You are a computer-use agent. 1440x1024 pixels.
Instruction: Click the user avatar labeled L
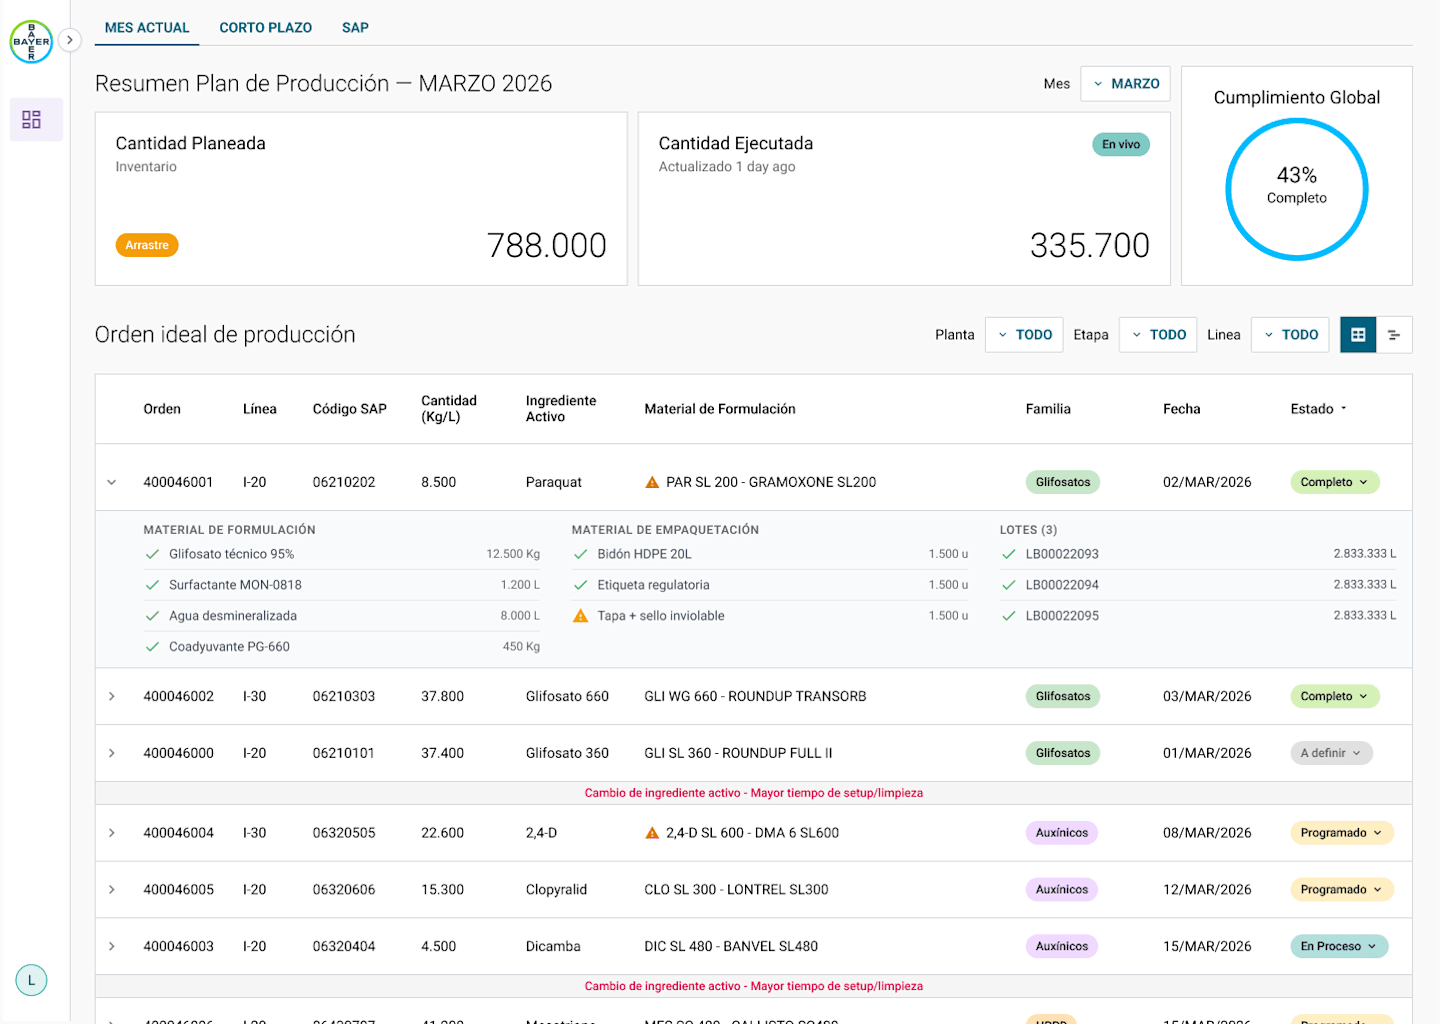(31, 980)
